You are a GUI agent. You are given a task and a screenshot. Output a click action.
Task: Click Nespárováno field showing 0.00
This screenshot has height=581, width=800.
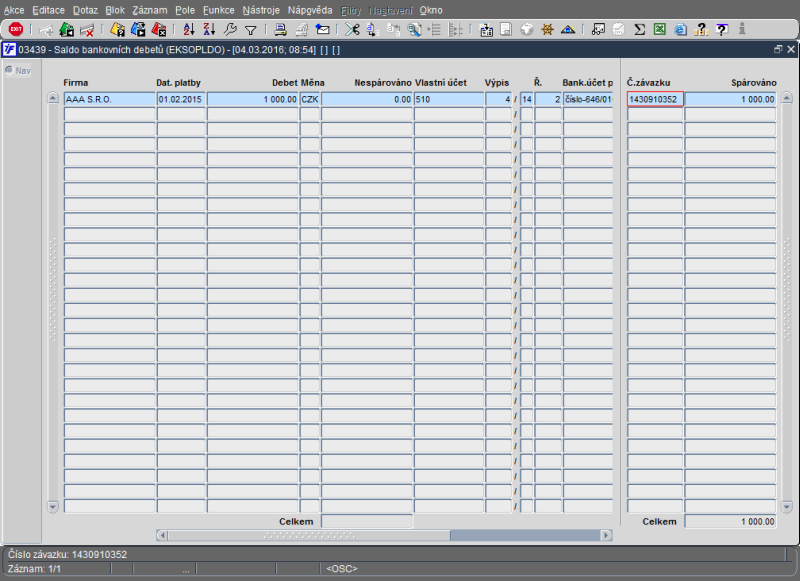pos(367,99)
